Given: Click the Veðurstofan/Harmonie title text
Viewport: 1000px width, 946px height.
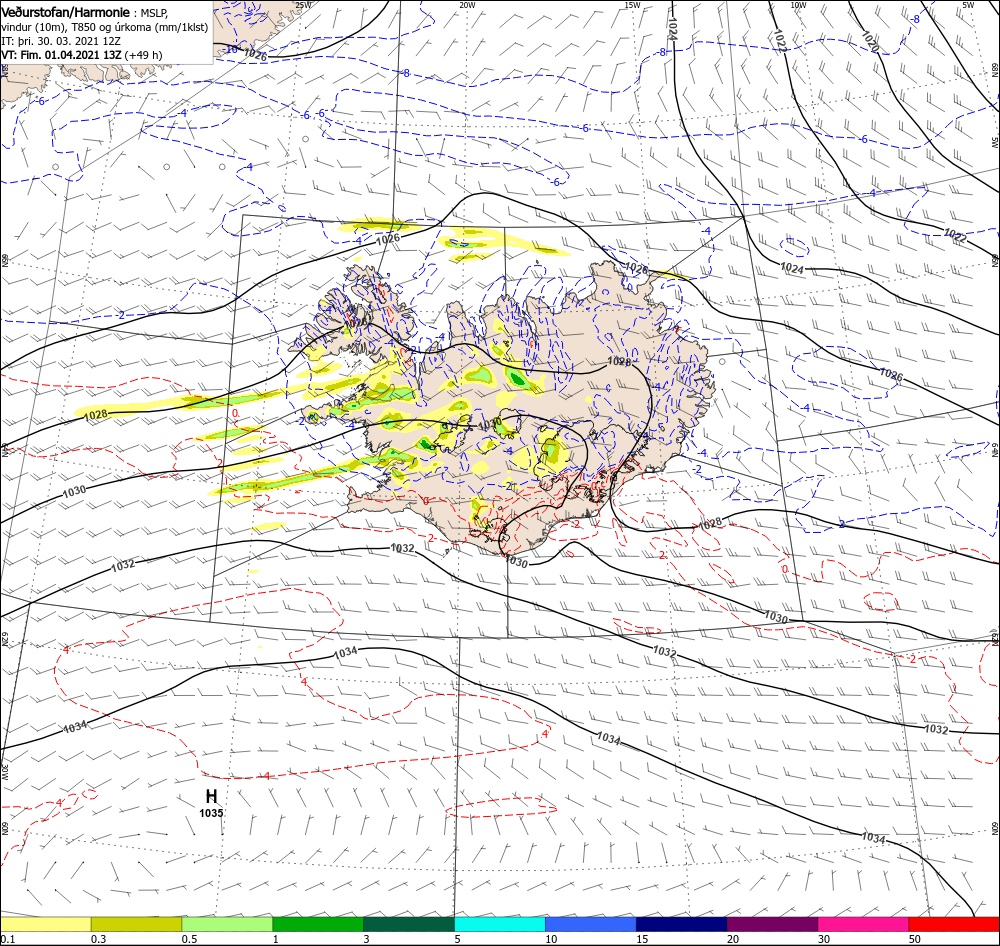Looking at the screenshot, I should tap(65, 12).
